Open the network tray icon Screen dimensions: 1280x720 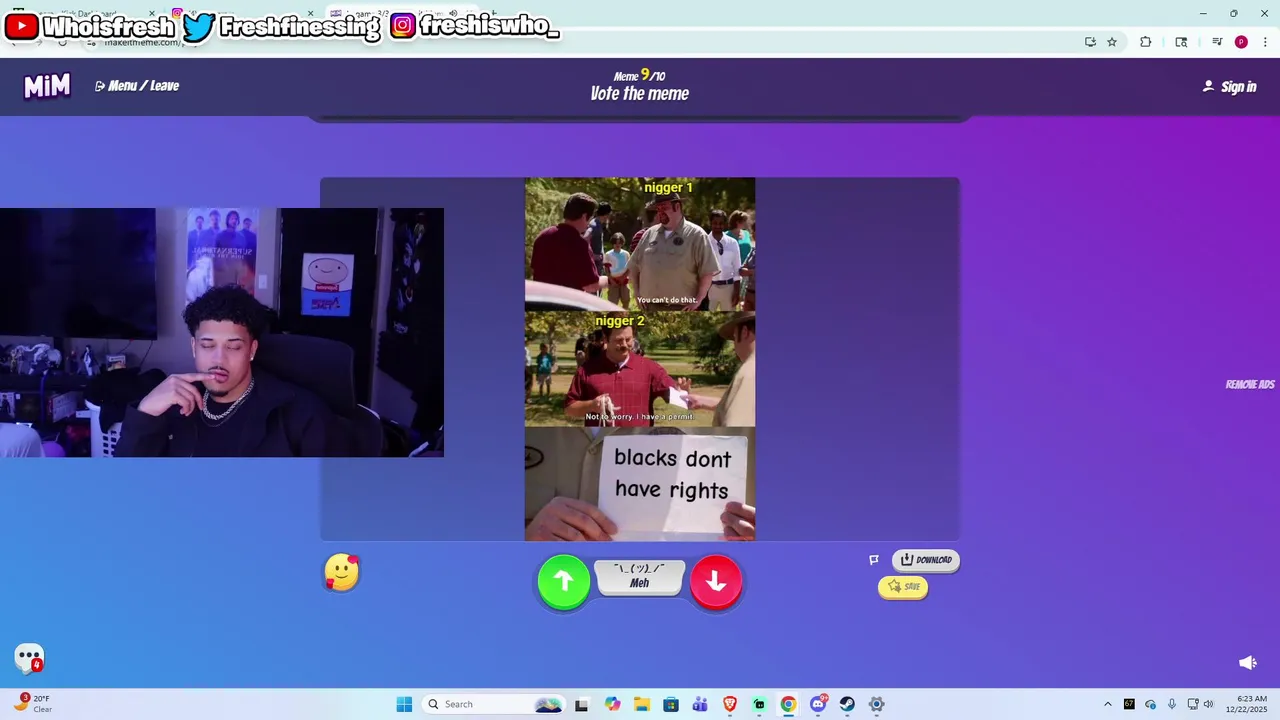(1193, 704)
